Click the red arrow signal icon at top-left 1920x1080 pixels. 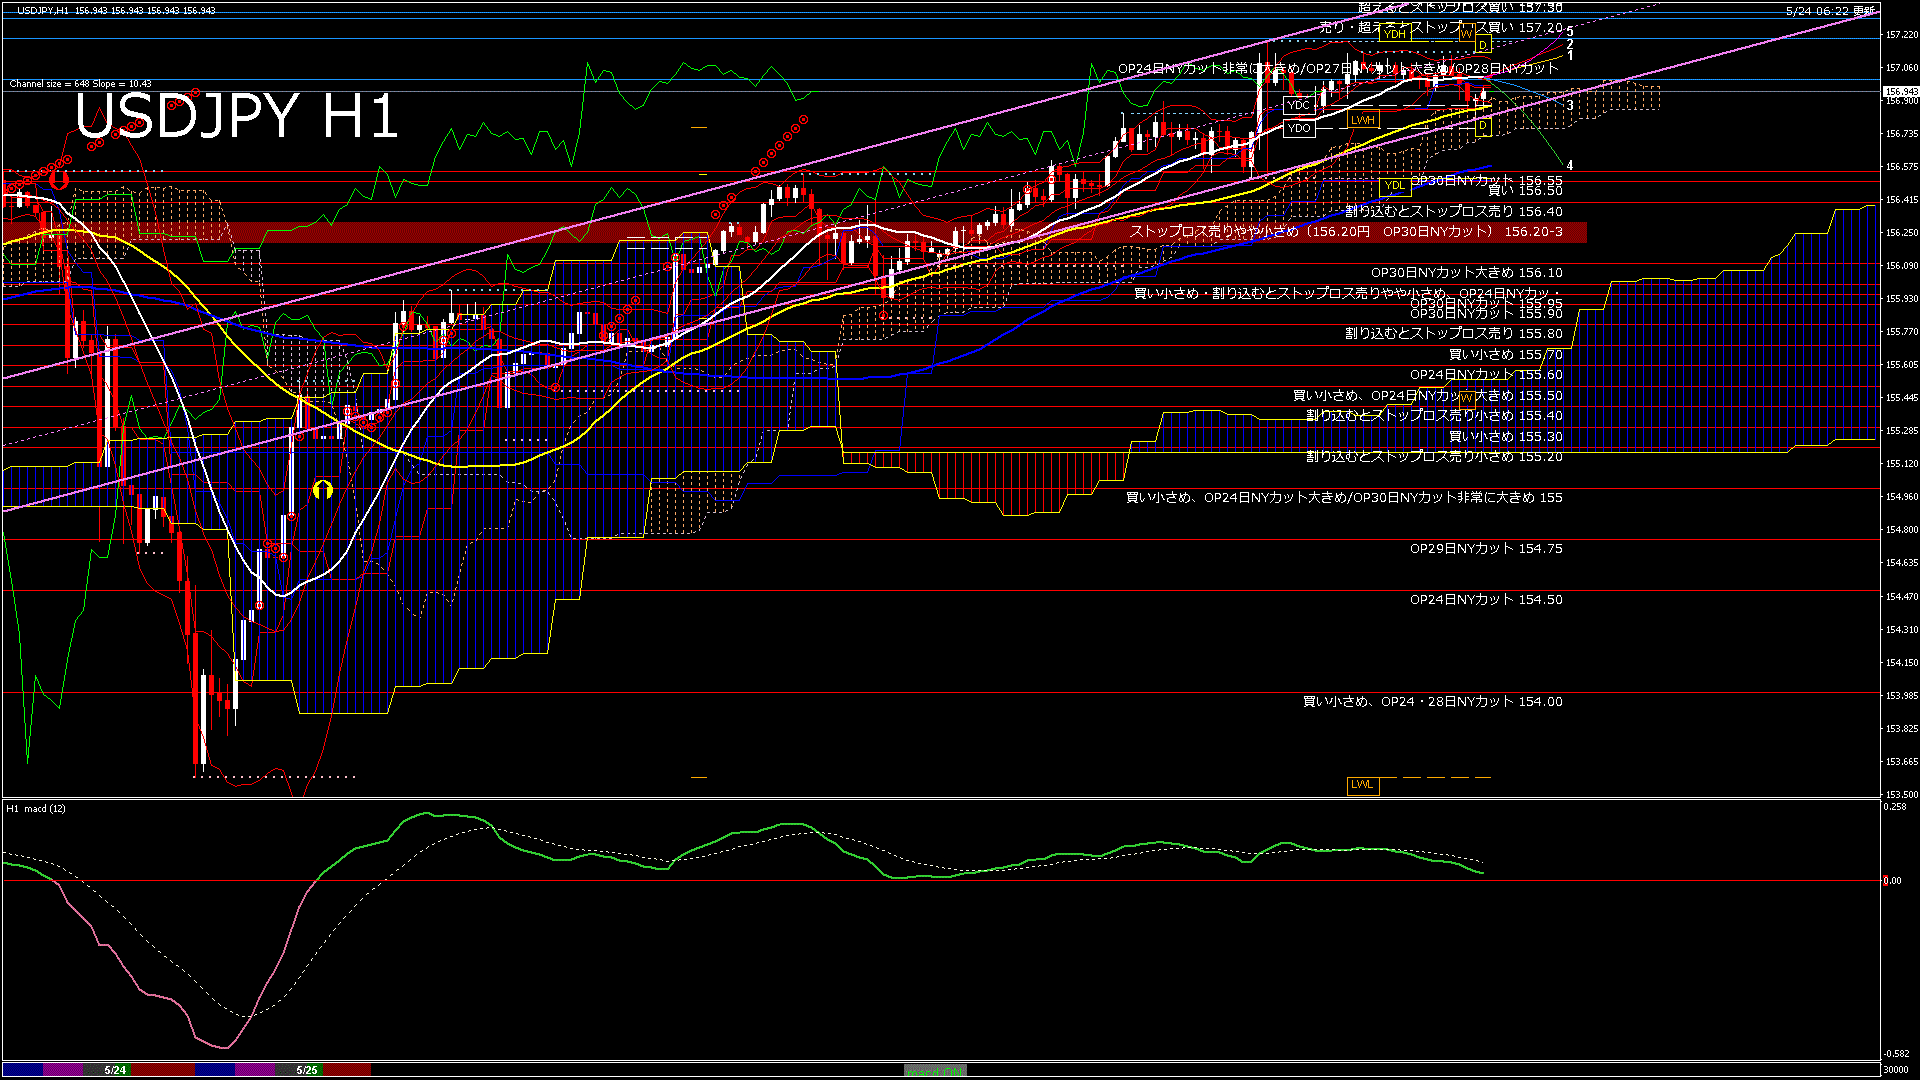59,180
